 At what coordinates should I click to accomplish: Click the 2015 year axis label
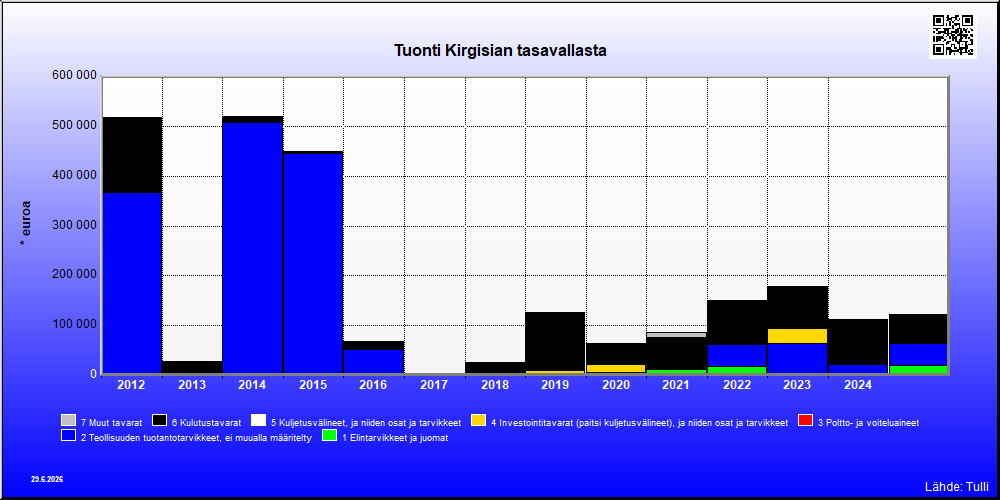pyautogui.click(x=313, y=385)
